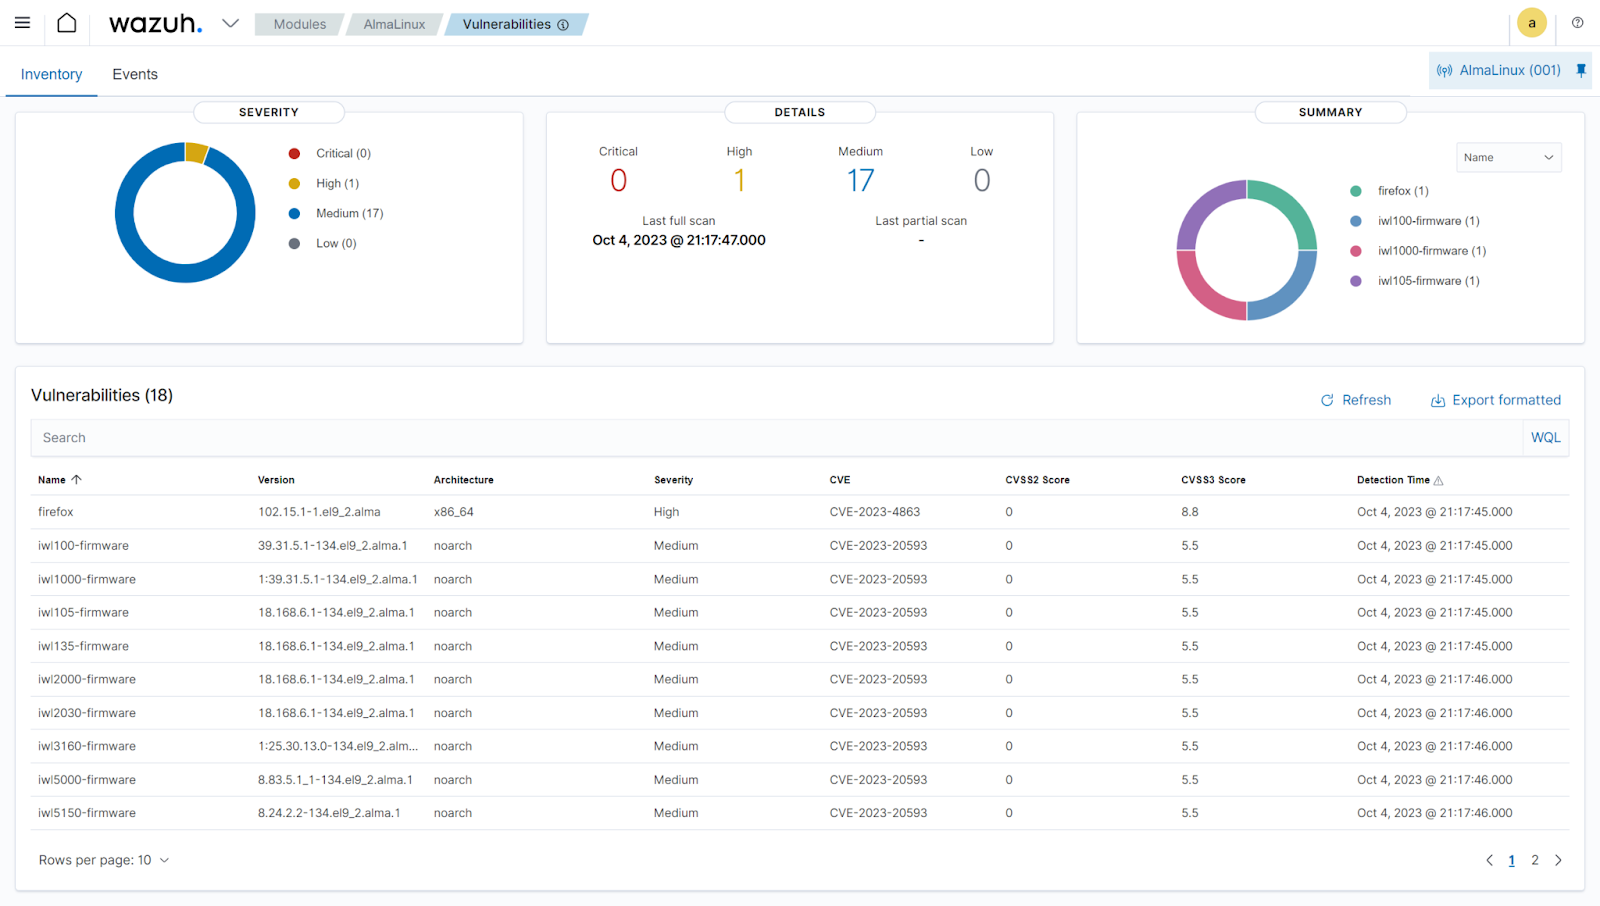Click Refresh vulnerabilities

coord(1355,400)
